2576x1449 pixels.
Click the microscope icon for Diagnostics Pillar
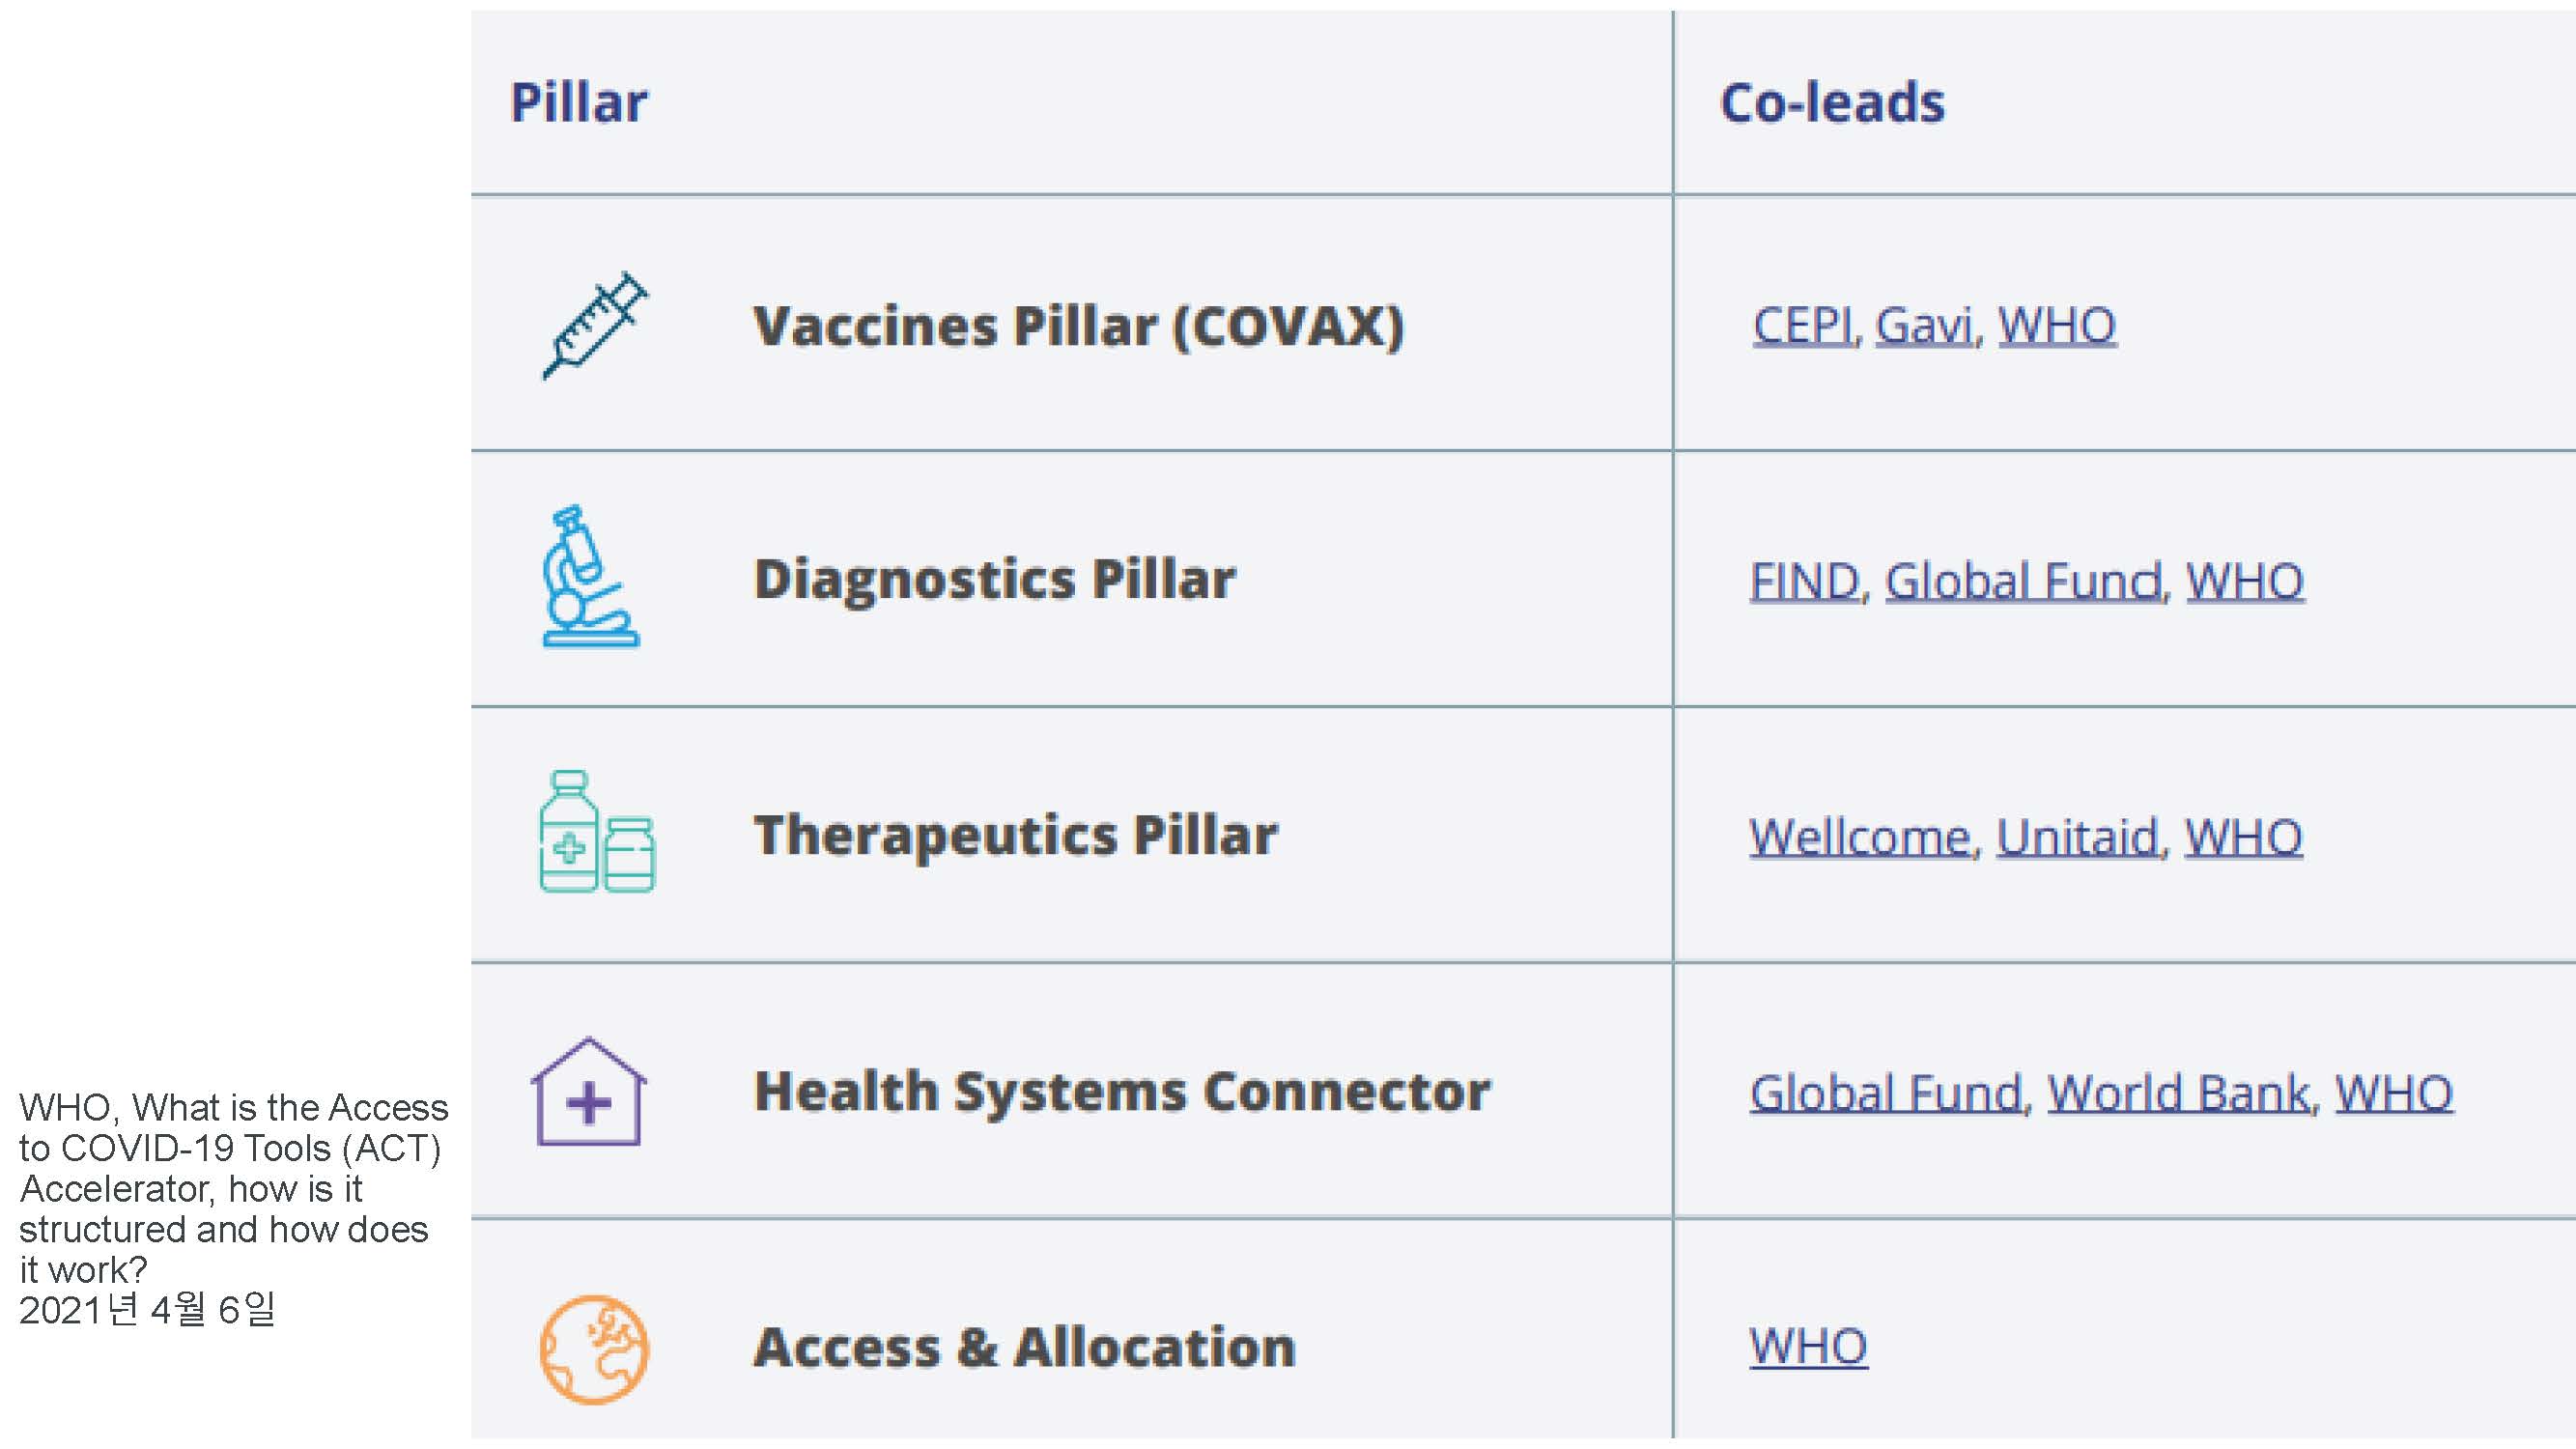point(590,577)
